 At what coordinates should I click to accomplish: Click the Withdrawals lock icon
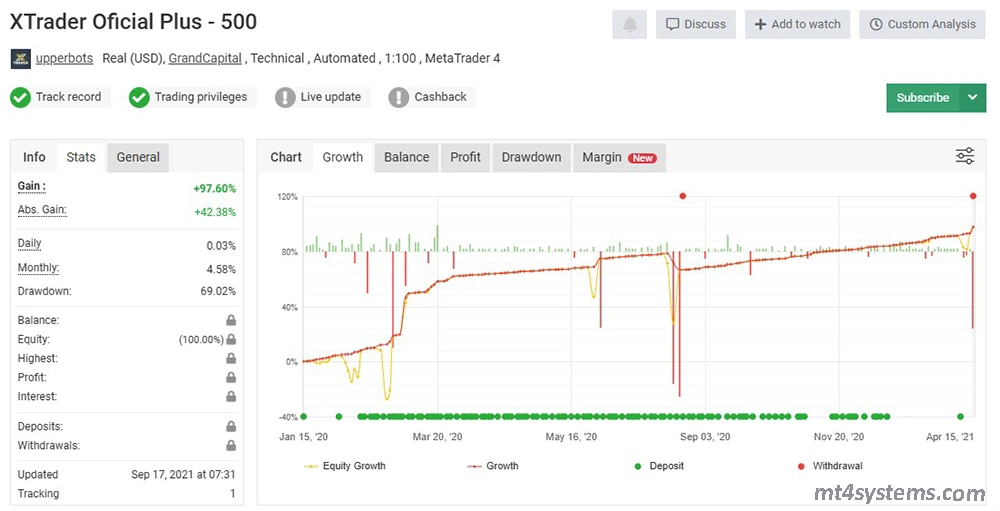[231, 445]
